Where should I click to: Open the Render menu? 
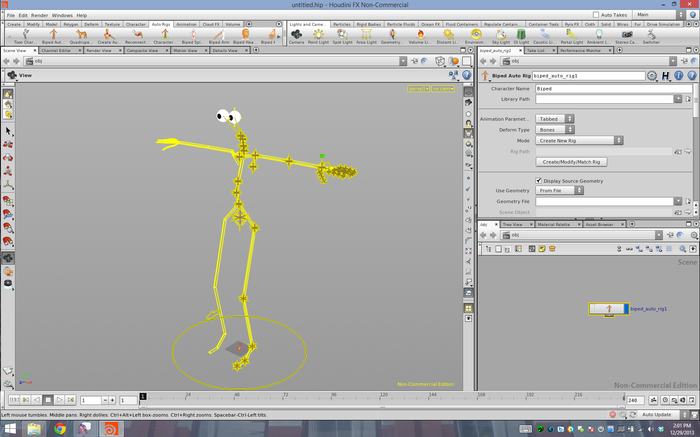coord(39,15)
